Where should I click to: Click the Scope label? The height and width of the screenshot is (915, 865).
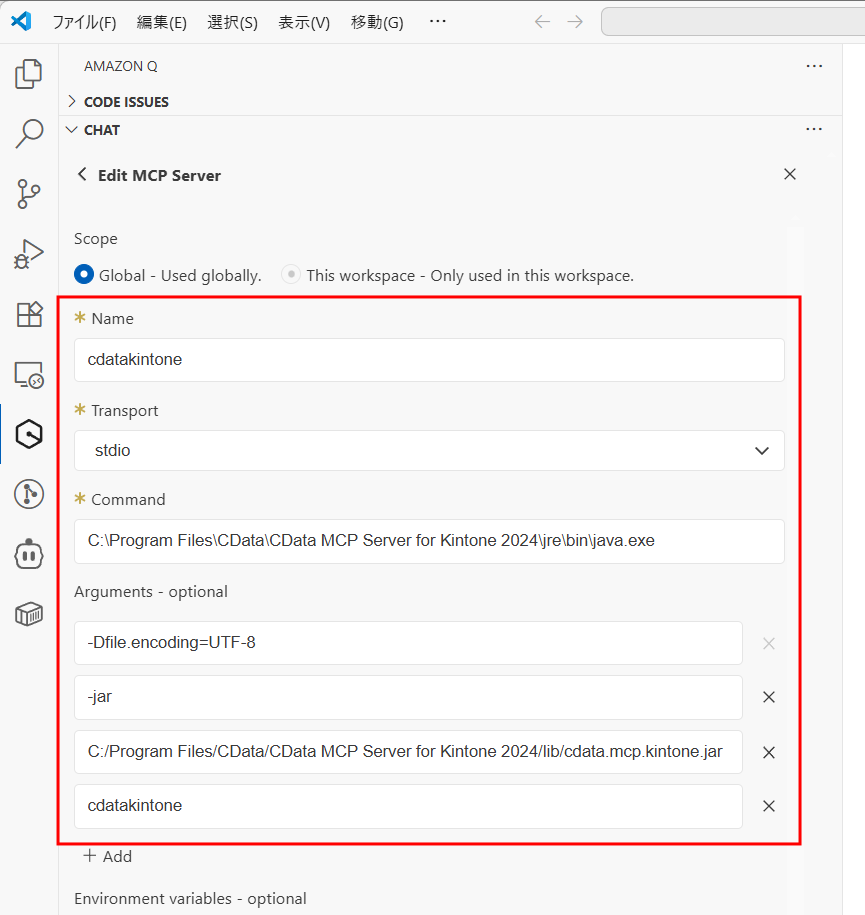pyautogui.click(x=96, y=239)
